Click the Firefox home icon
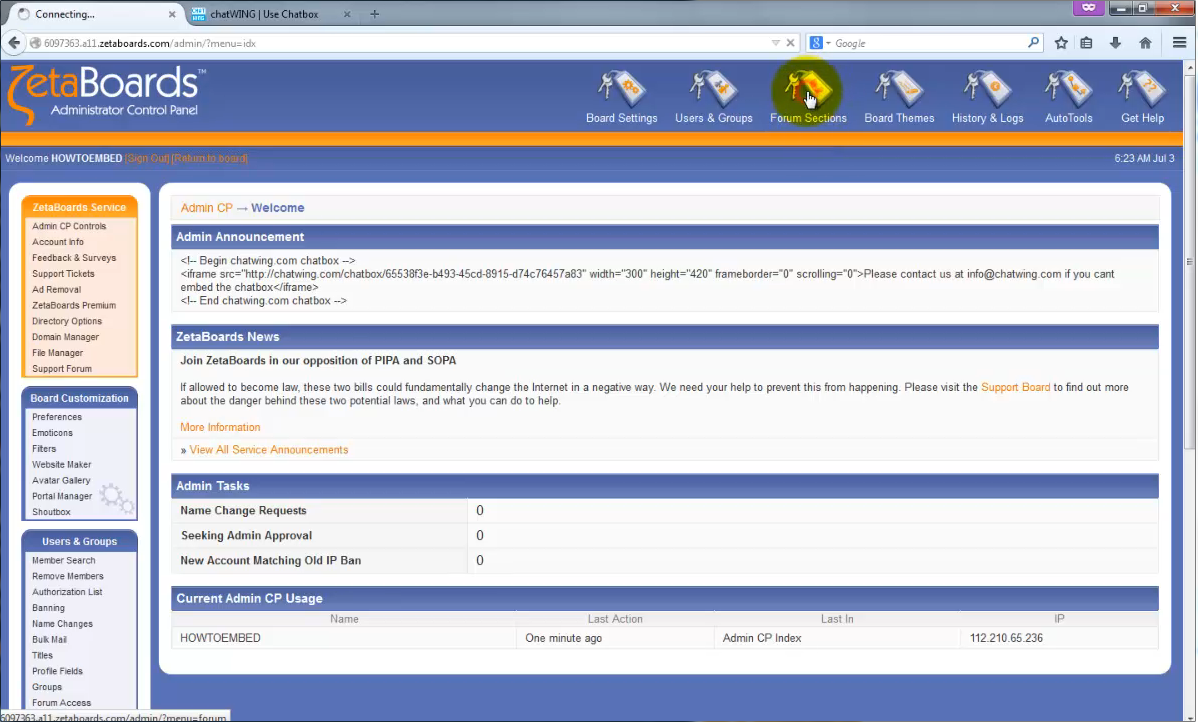Viewport: 1198px width, 722px height. [x=1145, y=42]
